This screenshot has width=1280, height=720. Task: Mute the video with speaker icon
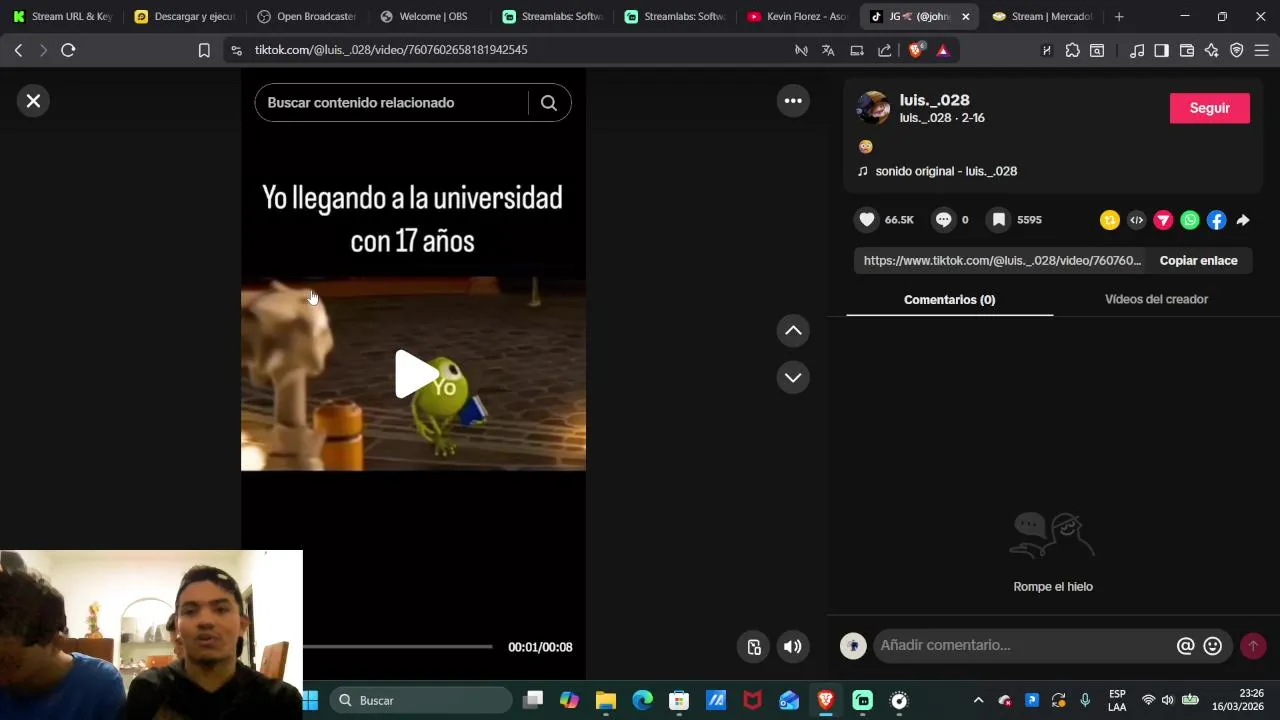coord(793,647)
